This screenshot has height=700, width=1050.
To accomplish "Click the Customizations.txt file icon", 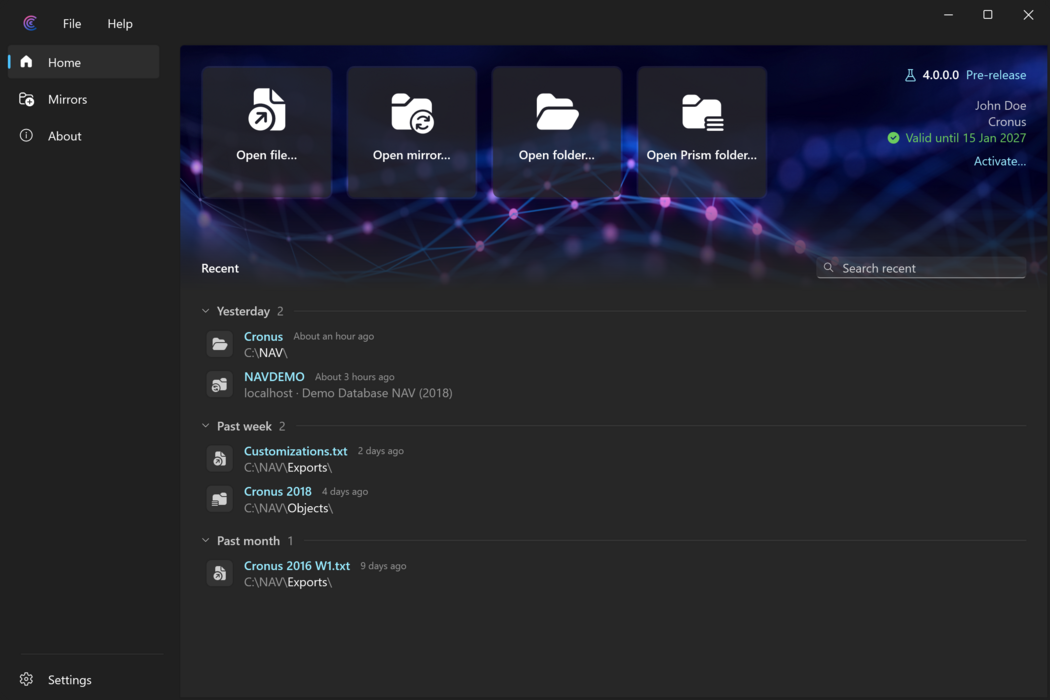I will pos(220,459).
